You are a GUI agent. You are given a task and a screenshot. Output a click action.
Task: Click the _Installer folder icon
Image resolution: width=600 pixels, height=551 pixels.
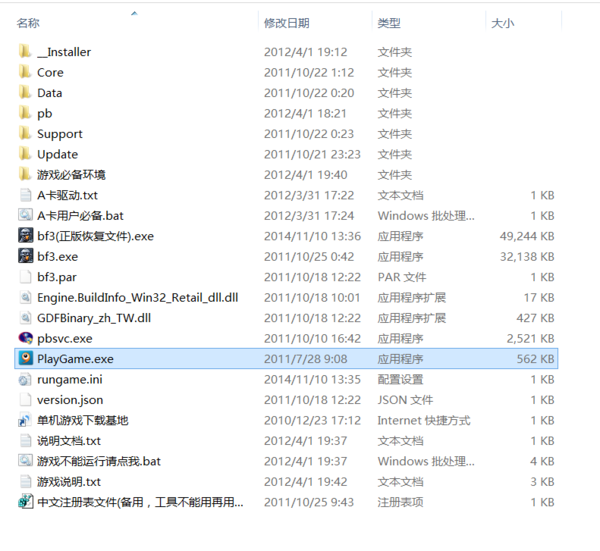[25, 52]
